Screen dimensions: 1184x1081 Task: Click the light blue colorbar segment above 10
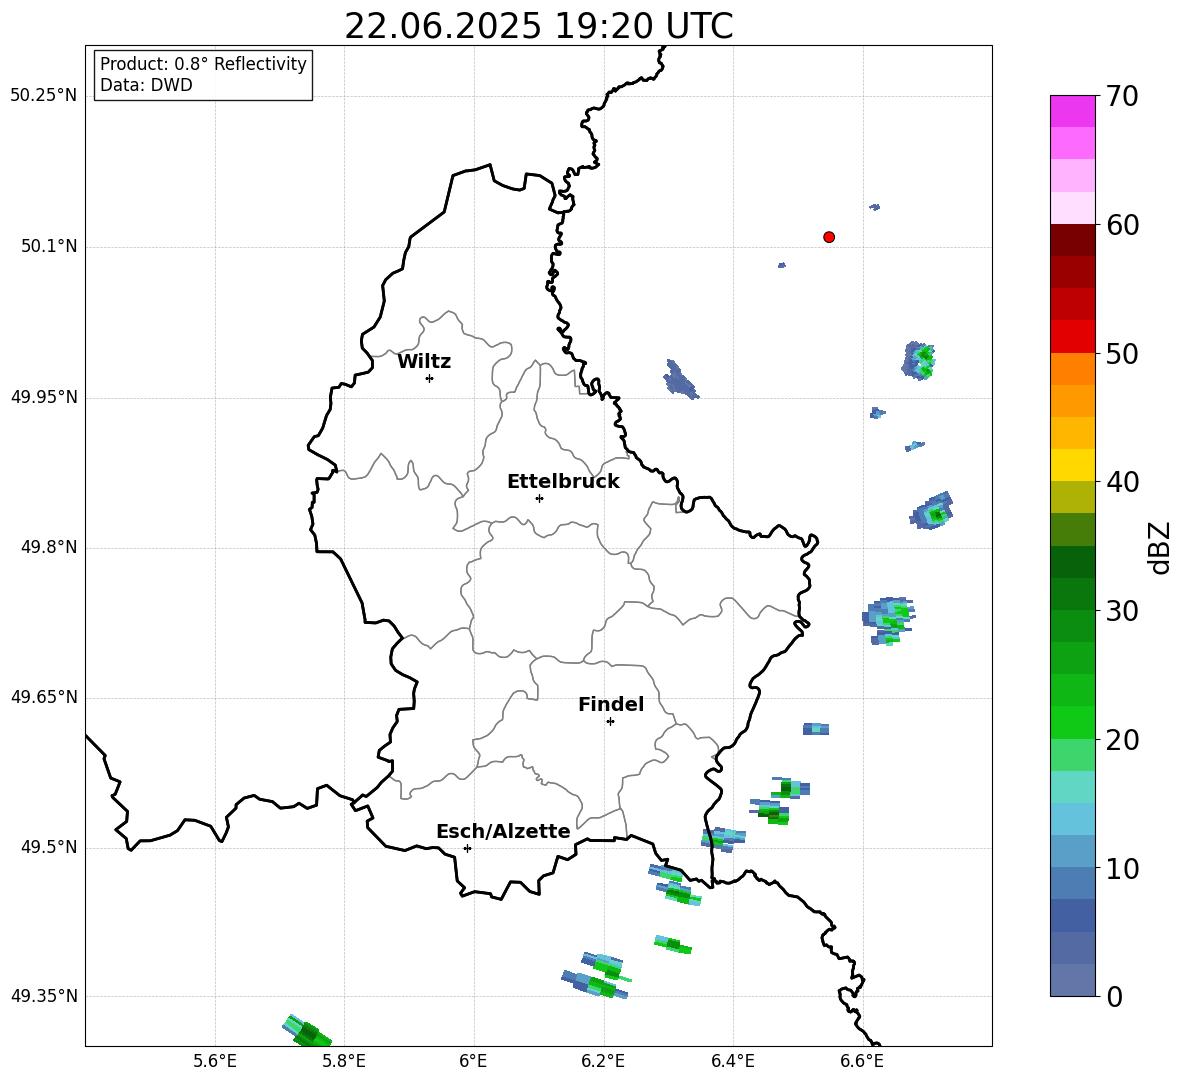1073,819
